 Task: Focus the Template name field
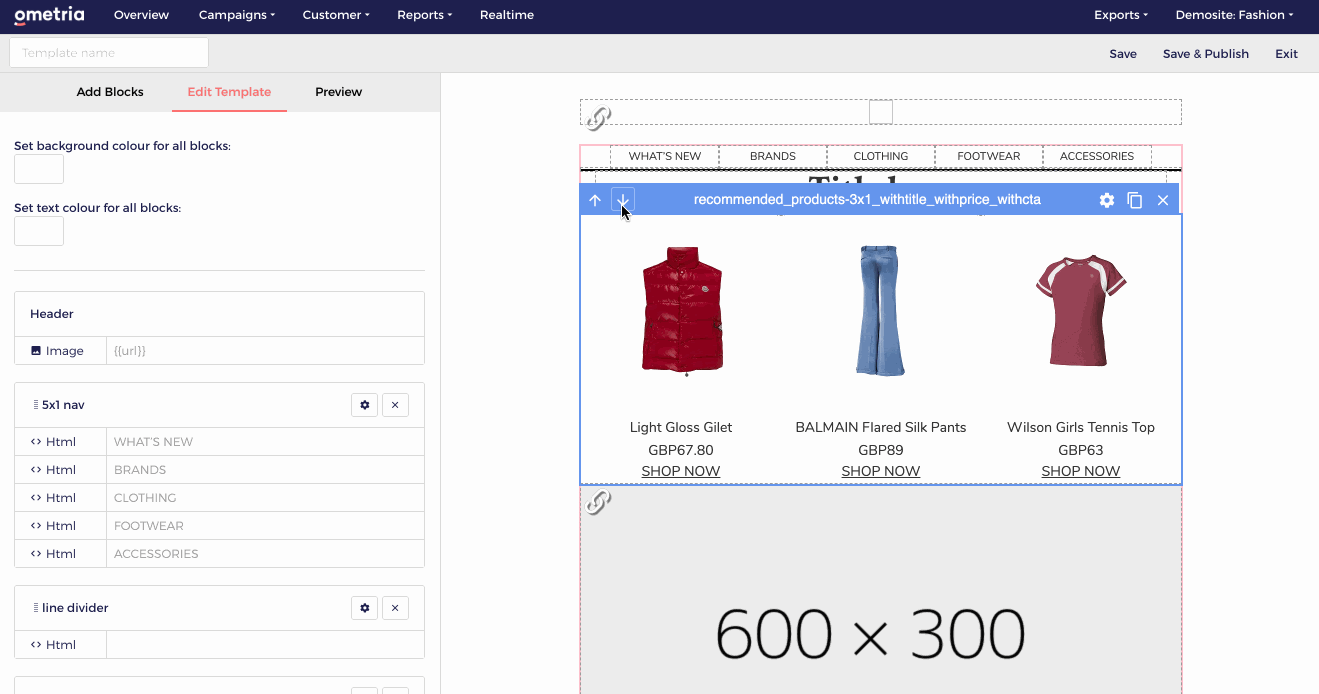point(109,53)
